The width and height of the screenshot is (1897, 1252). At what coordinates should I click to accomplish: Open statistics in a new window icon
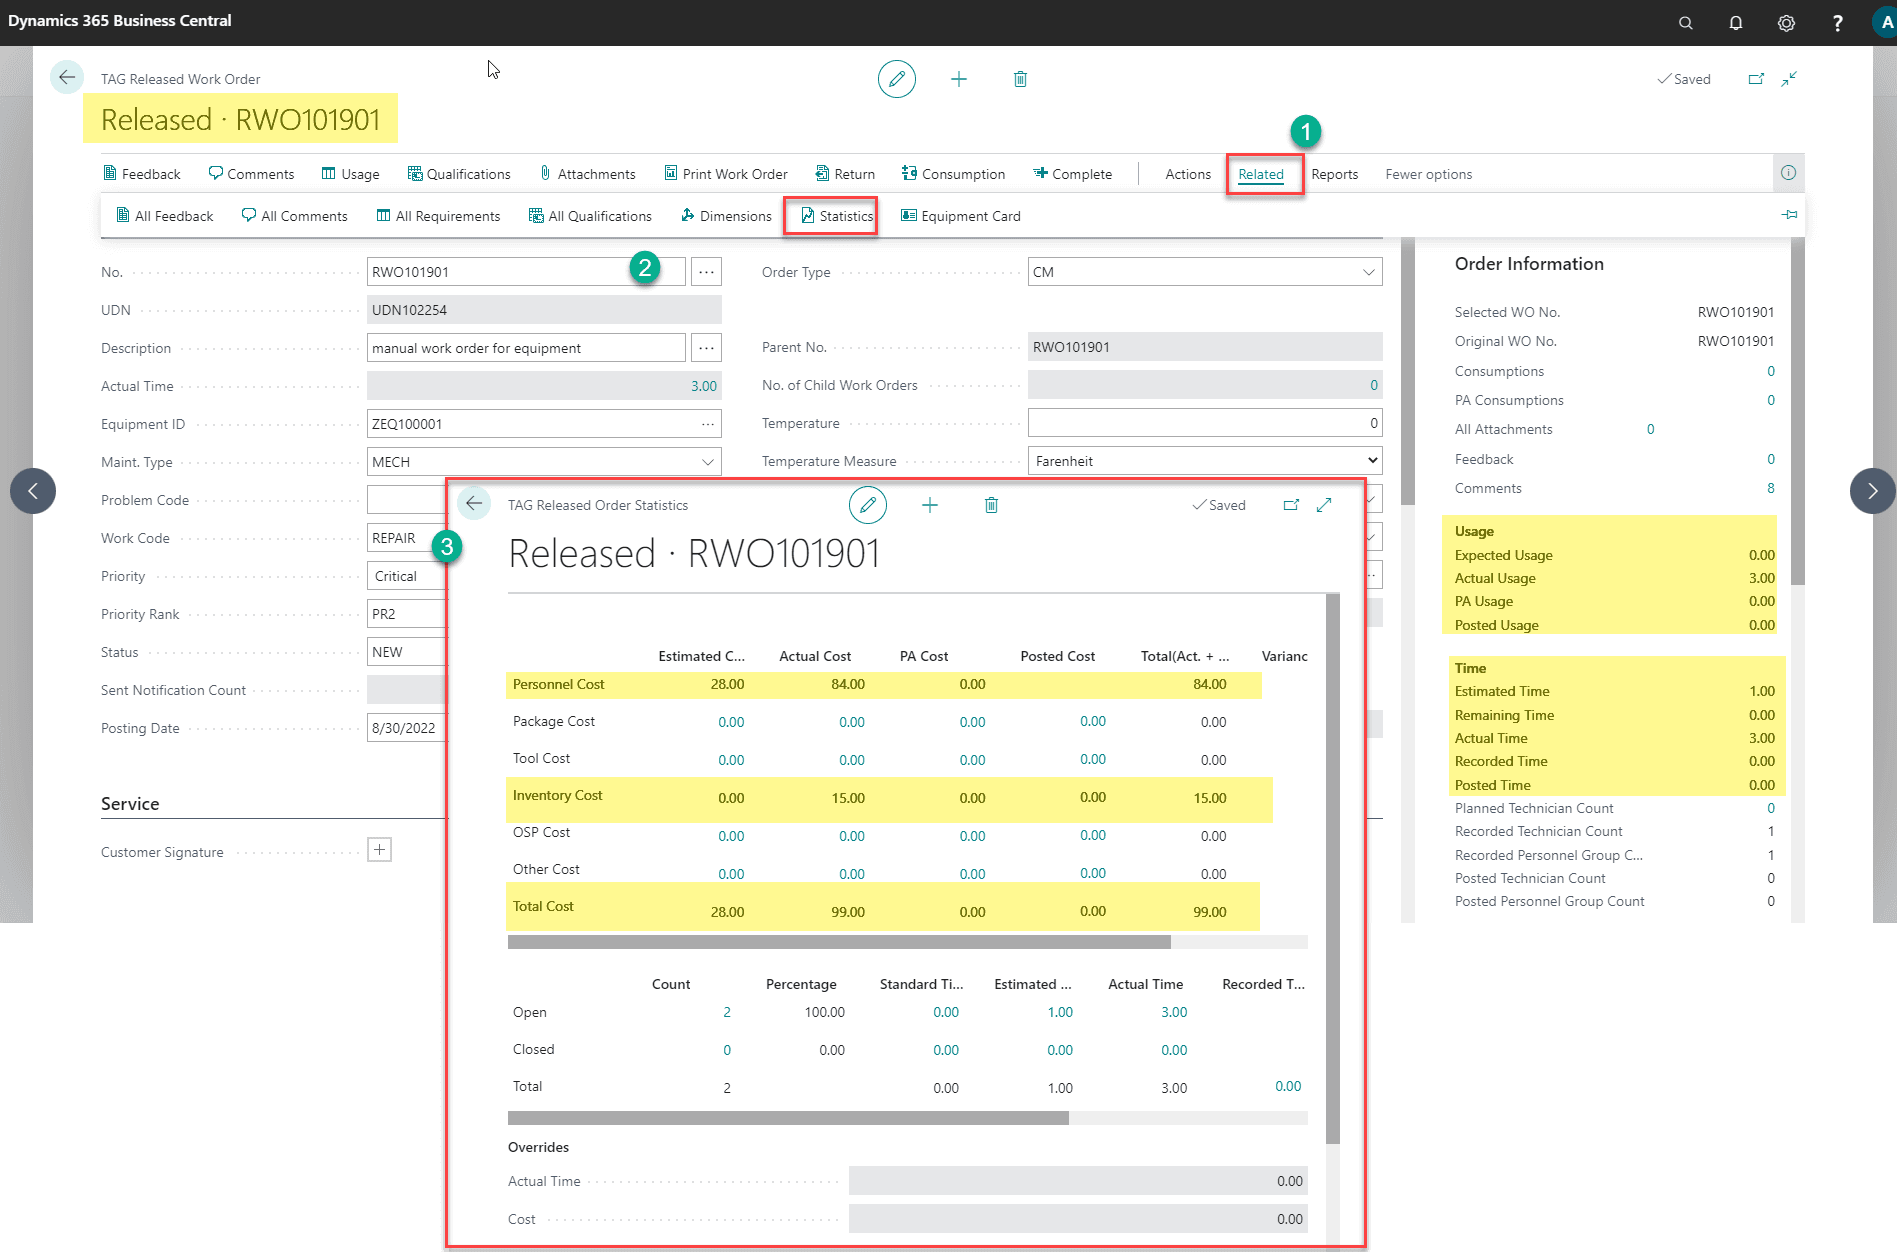[x=1291, y=505]
